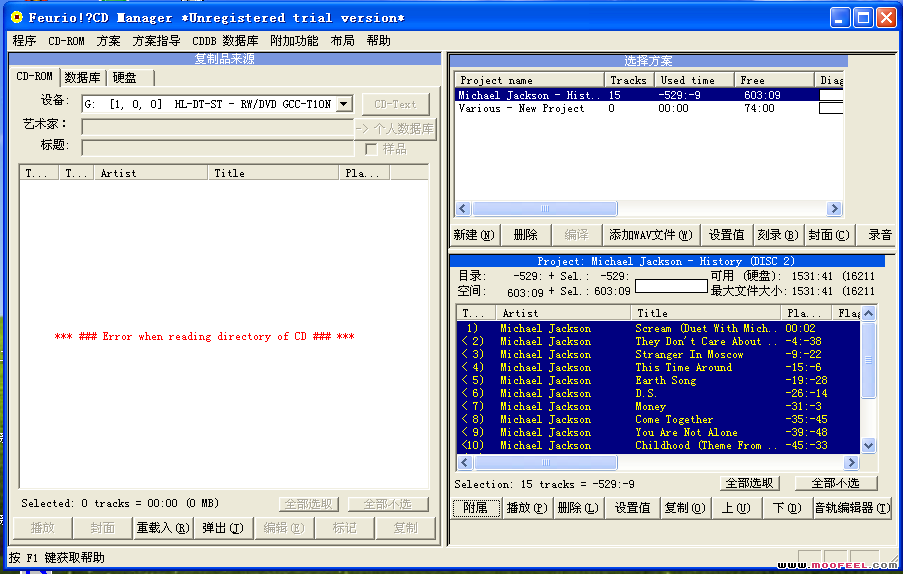903x574 pixels.
Task: Click 全部不选 button in project panel
Action: tap(836, 484)
